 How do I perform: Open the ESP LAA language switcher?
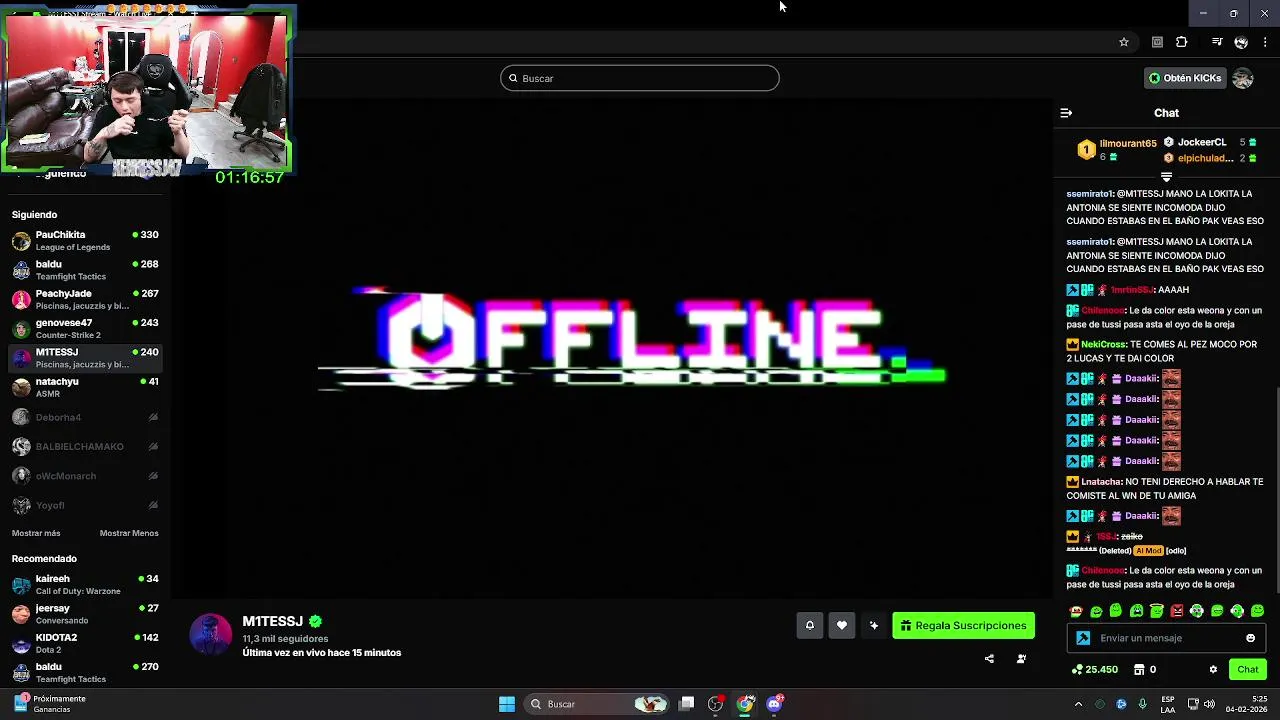(x=1168, y=704)
